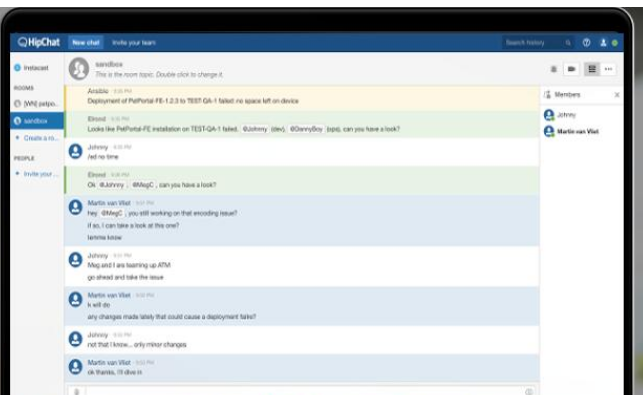Screen dimensions: 643x395
Task: Open the help question mark icon
Action: click(x=586, y=43)
